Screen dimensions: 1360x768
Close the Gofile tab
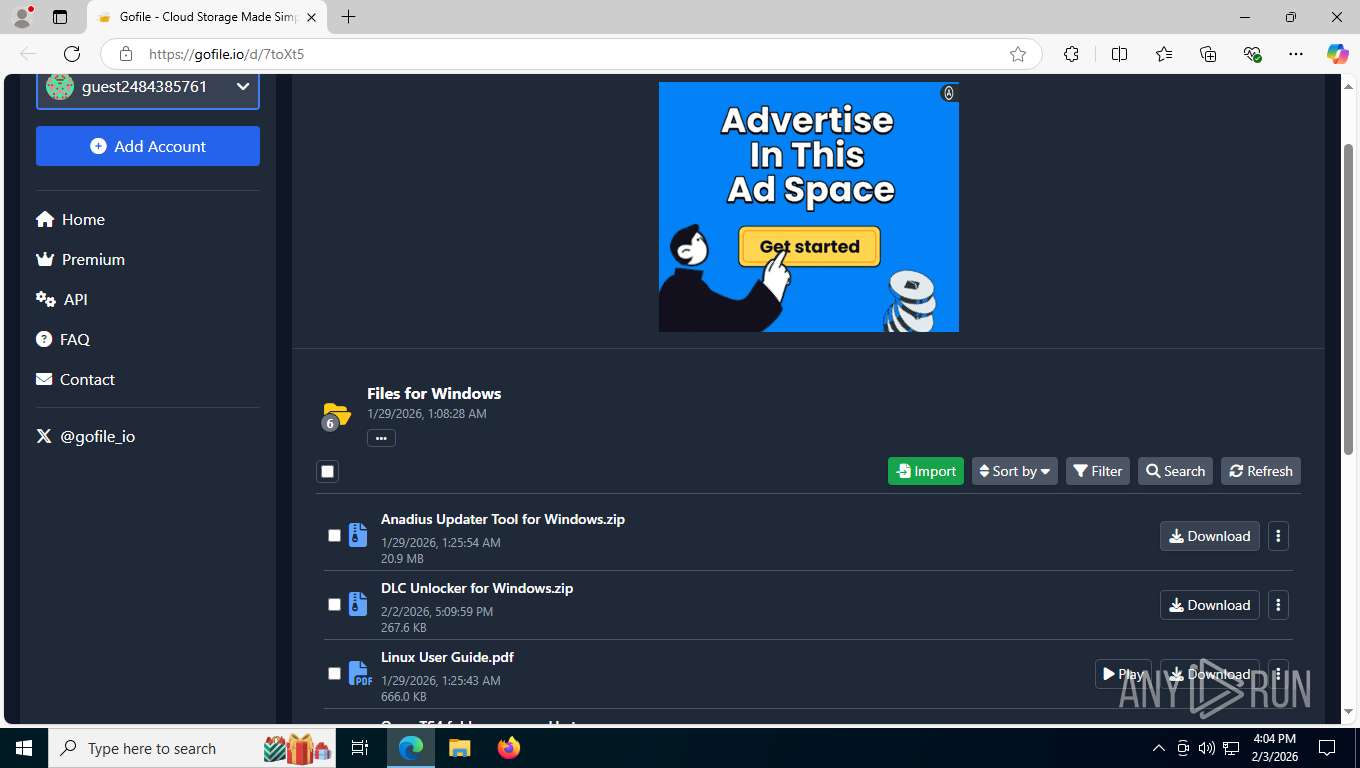[x=311, y=17]
